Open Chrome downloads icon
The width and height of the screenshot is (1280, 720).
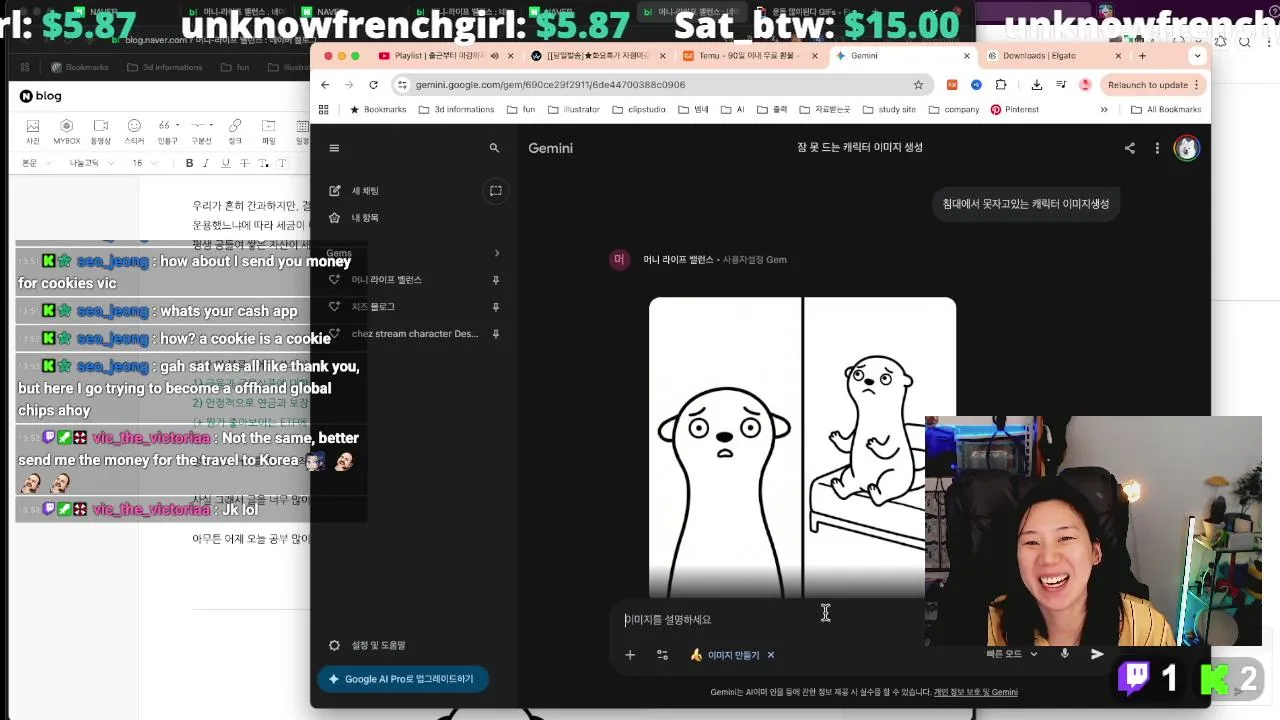coord(1036,85)
